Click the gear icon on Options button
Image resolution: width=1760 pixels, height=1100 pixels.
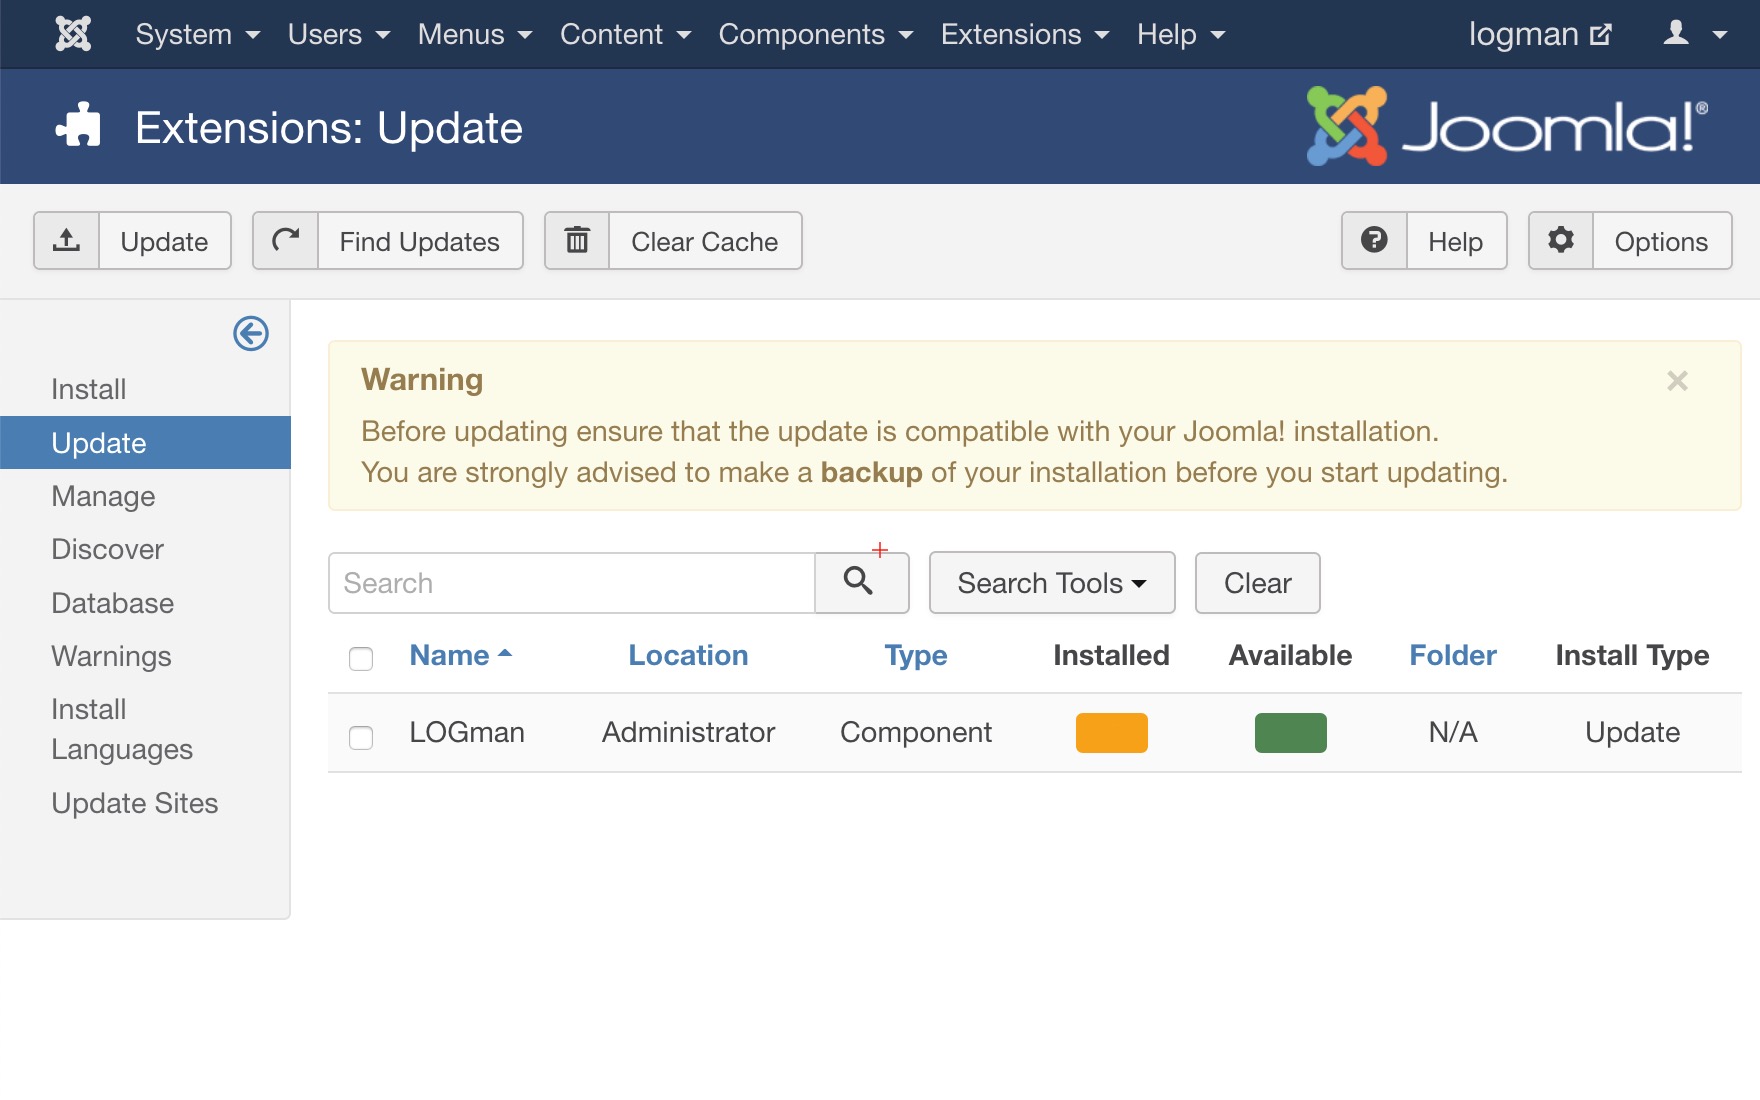click(1561, 240)
